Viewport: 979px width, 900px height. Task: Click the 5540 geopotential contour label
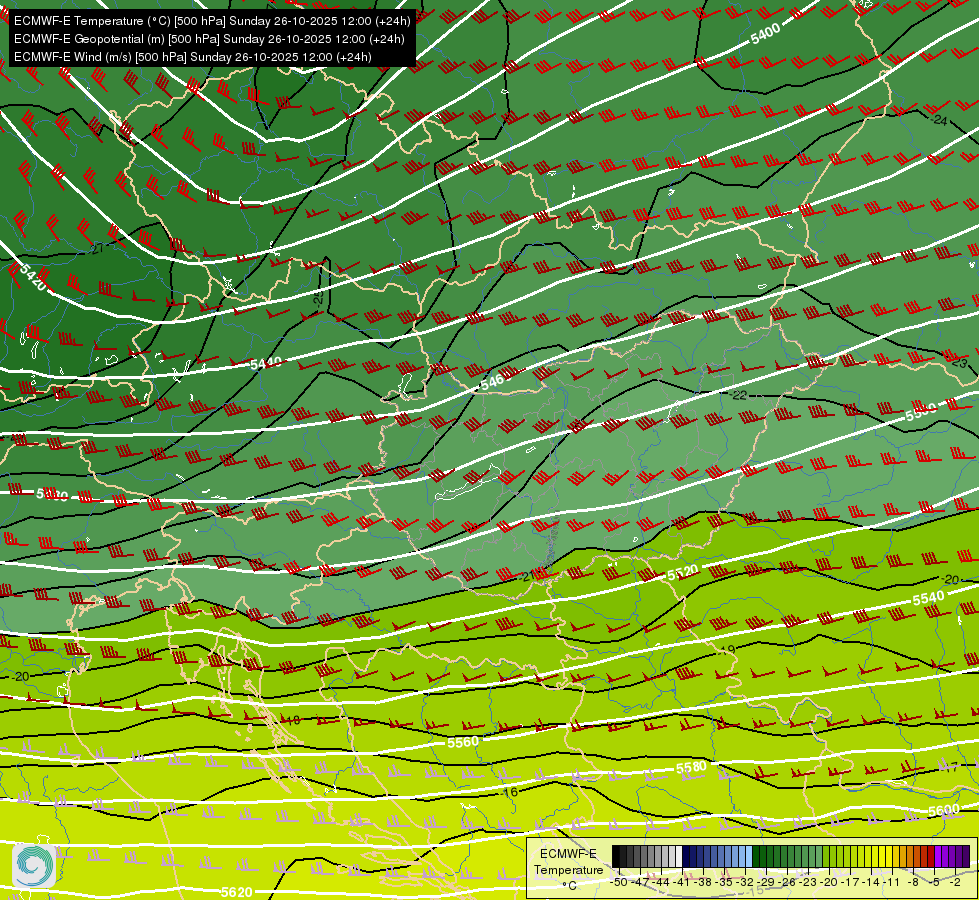click(x=928, y=598)
